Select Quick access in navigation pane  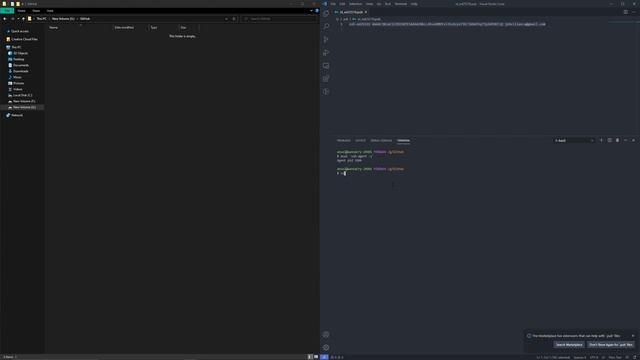(20, 31)
